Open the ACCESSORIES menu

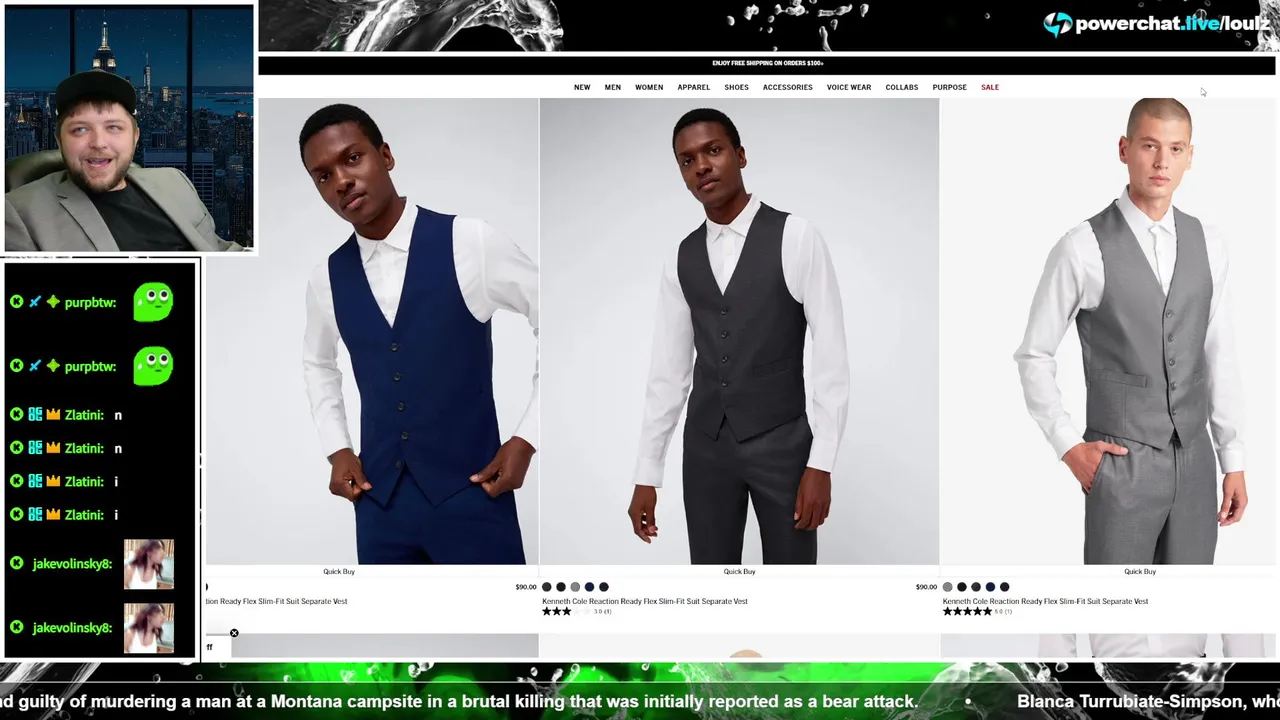(x=788, y=87)
